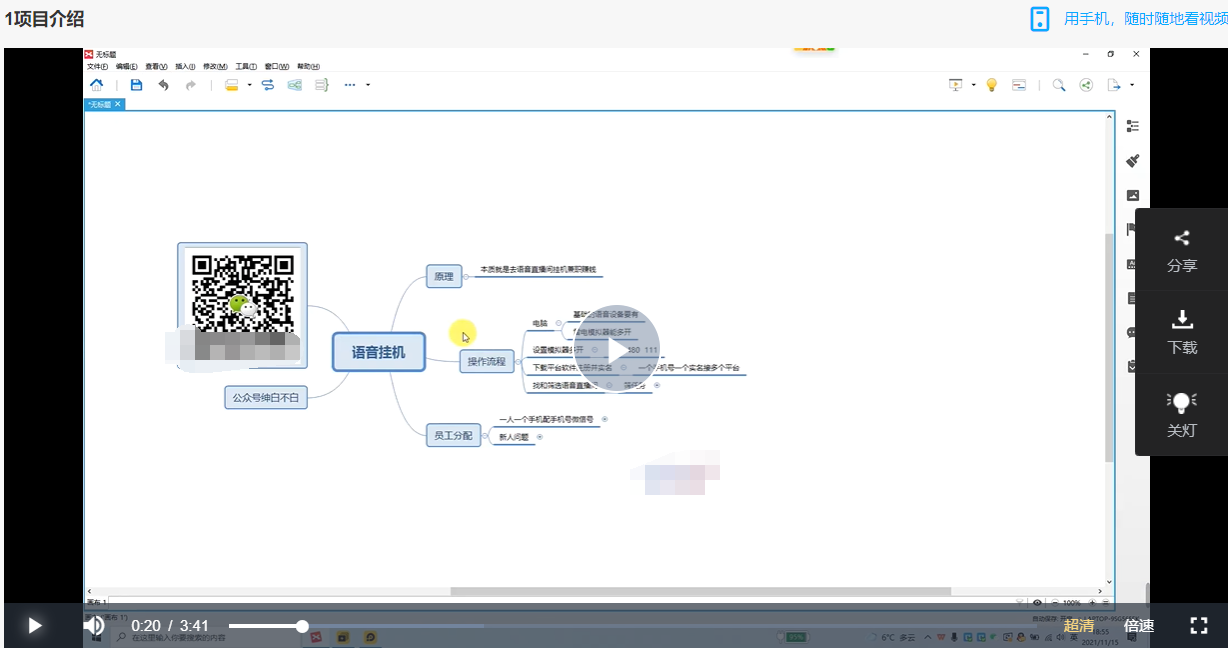The image size is (1228, 648).
Task: Open the 窗口 menu
Action: [277, 67]
